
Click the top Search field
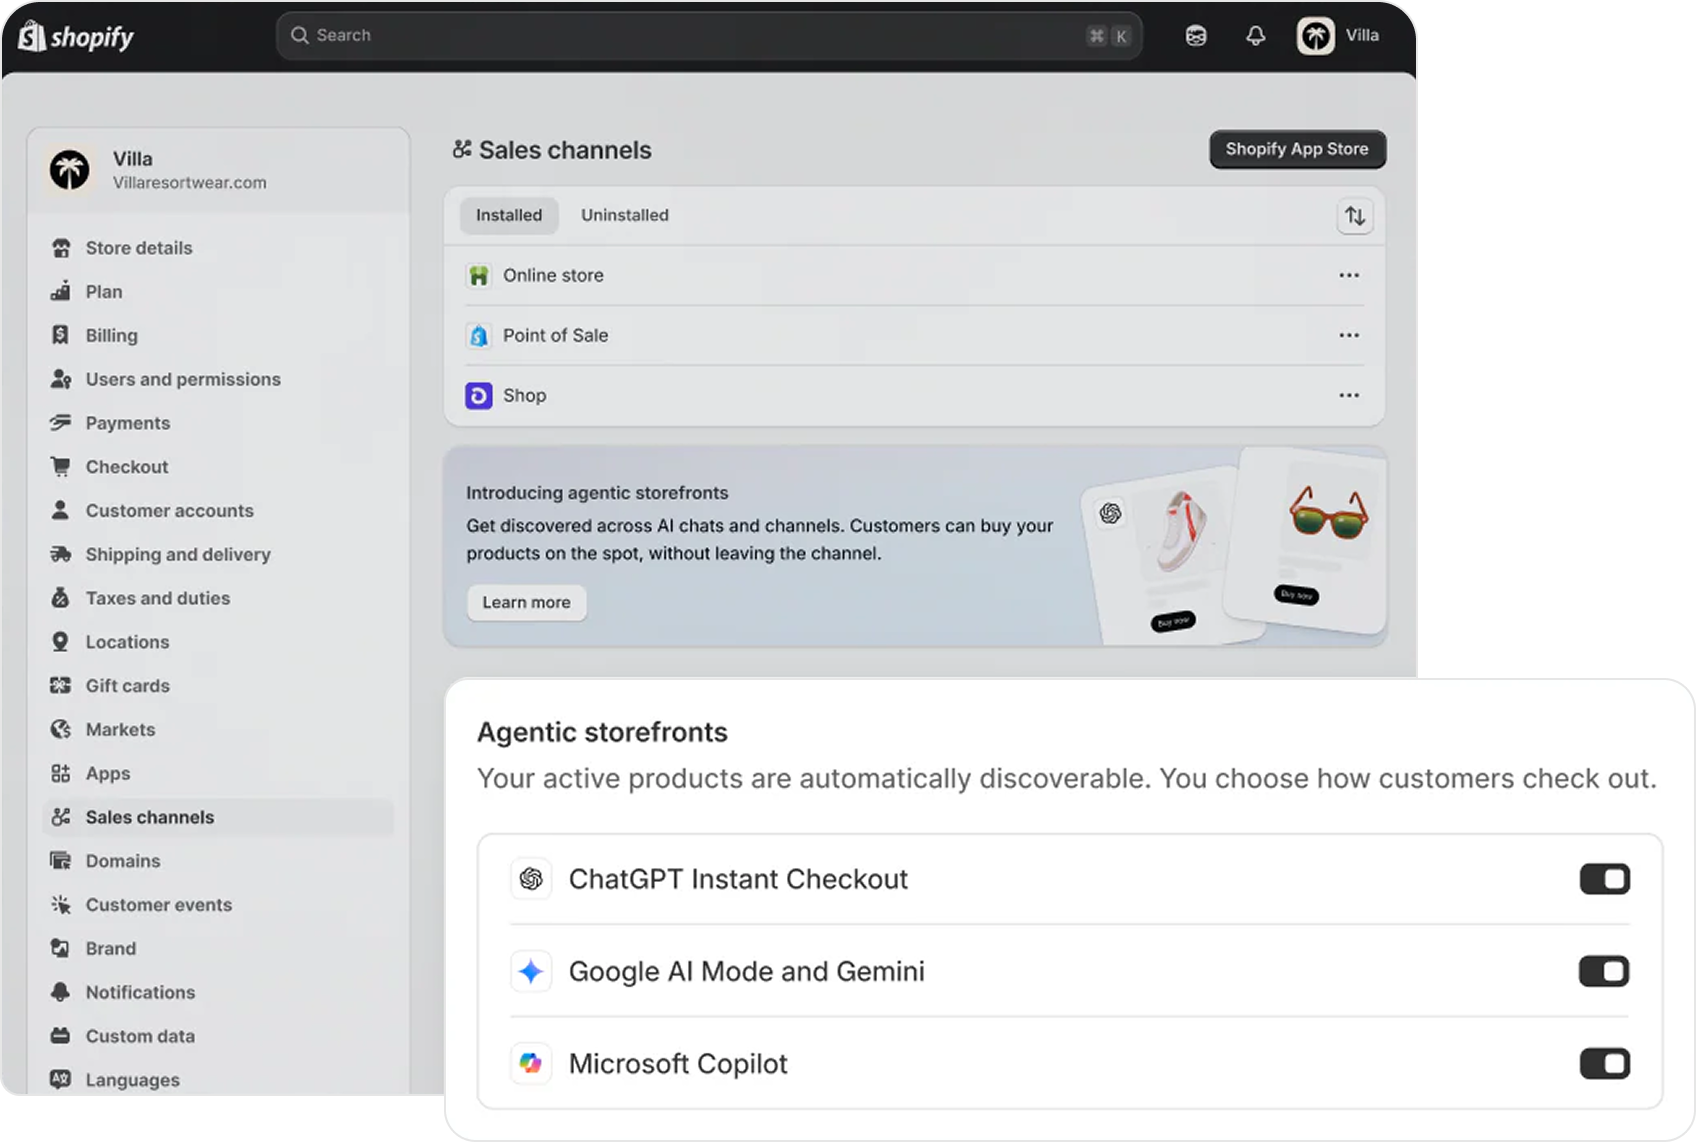(x=709, y=36)
